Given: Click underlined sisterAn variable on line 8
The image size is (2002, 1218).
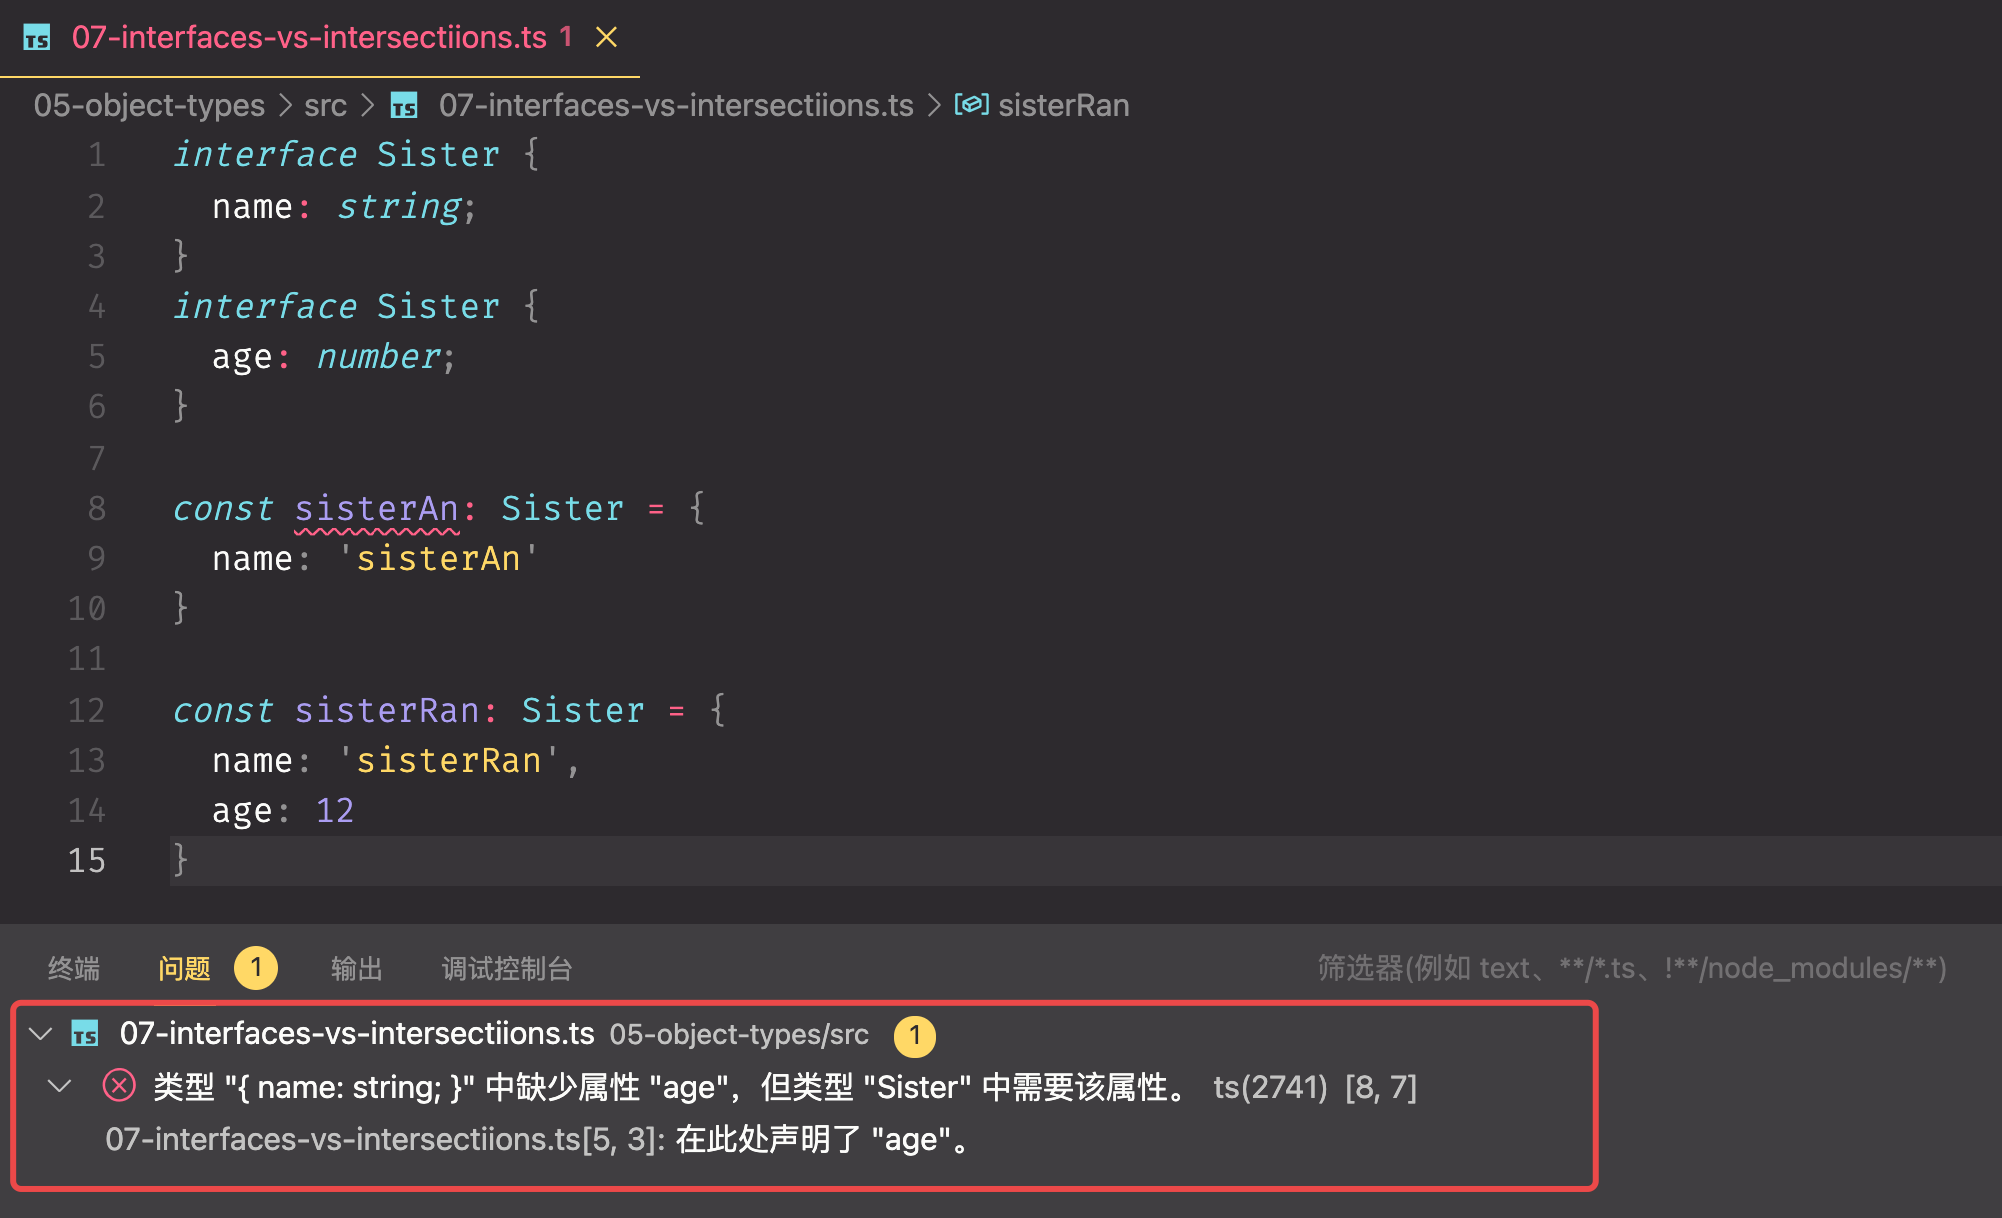Looking at the screenshot, I should 377,508.
